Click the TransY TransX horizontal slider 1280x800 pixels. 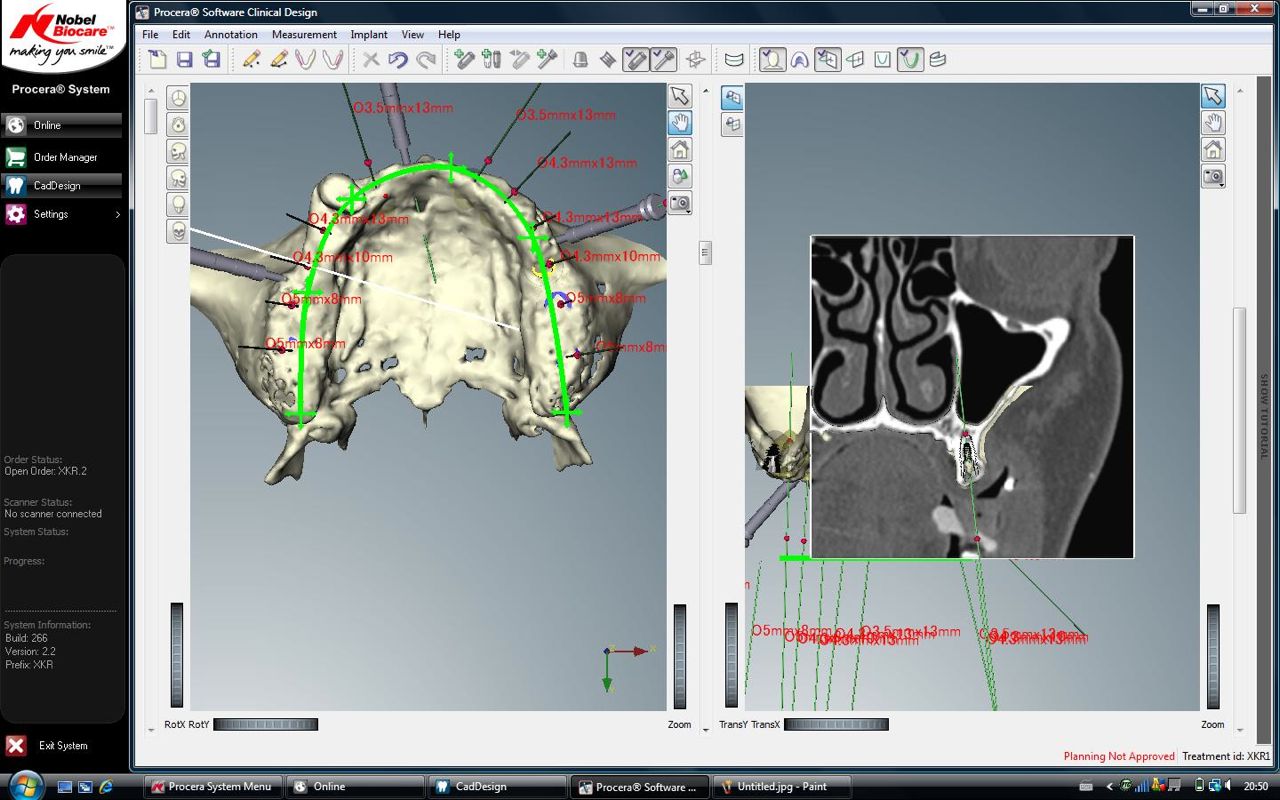pos(836,724)
